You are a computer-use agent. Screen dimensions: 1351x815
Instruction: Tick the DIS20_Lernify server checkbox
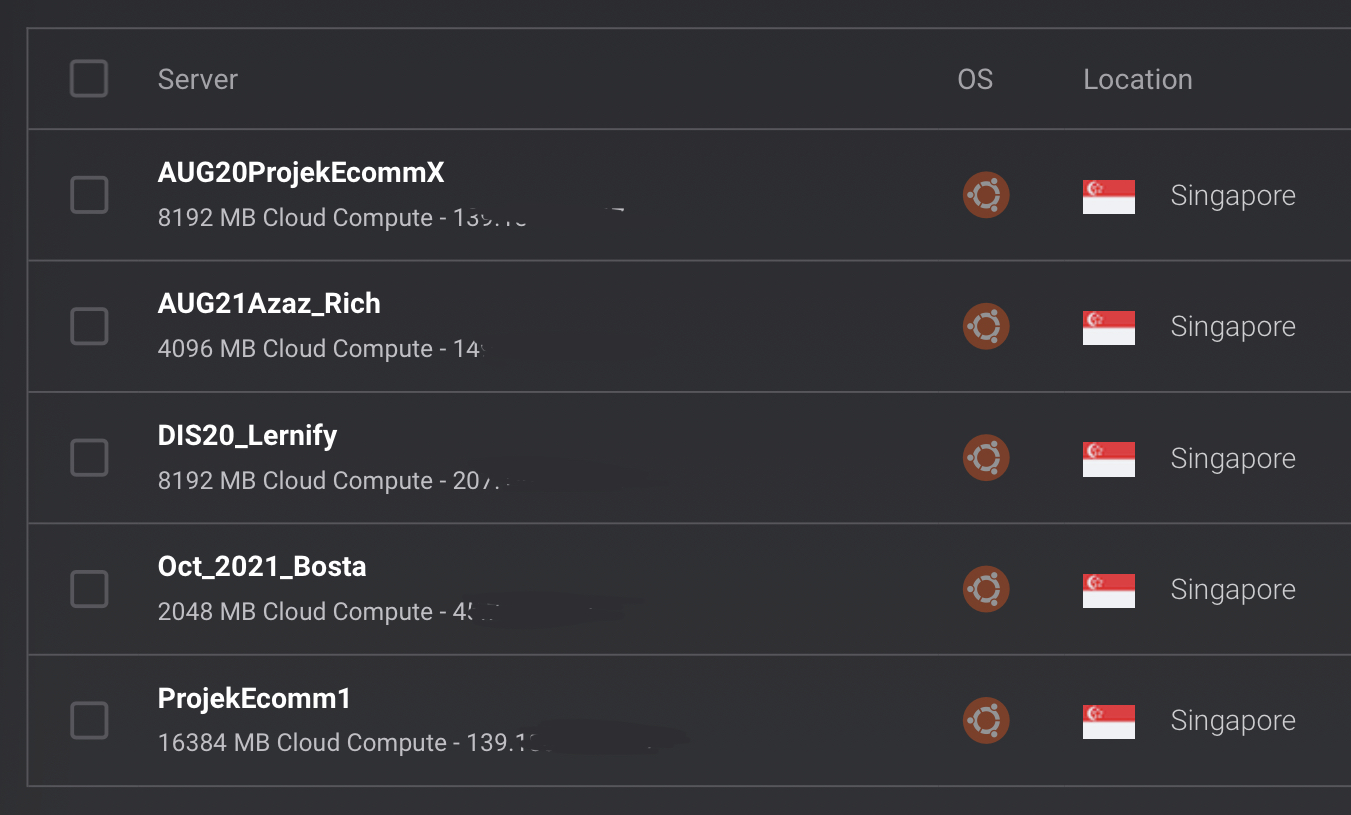(x=89, y=458)
